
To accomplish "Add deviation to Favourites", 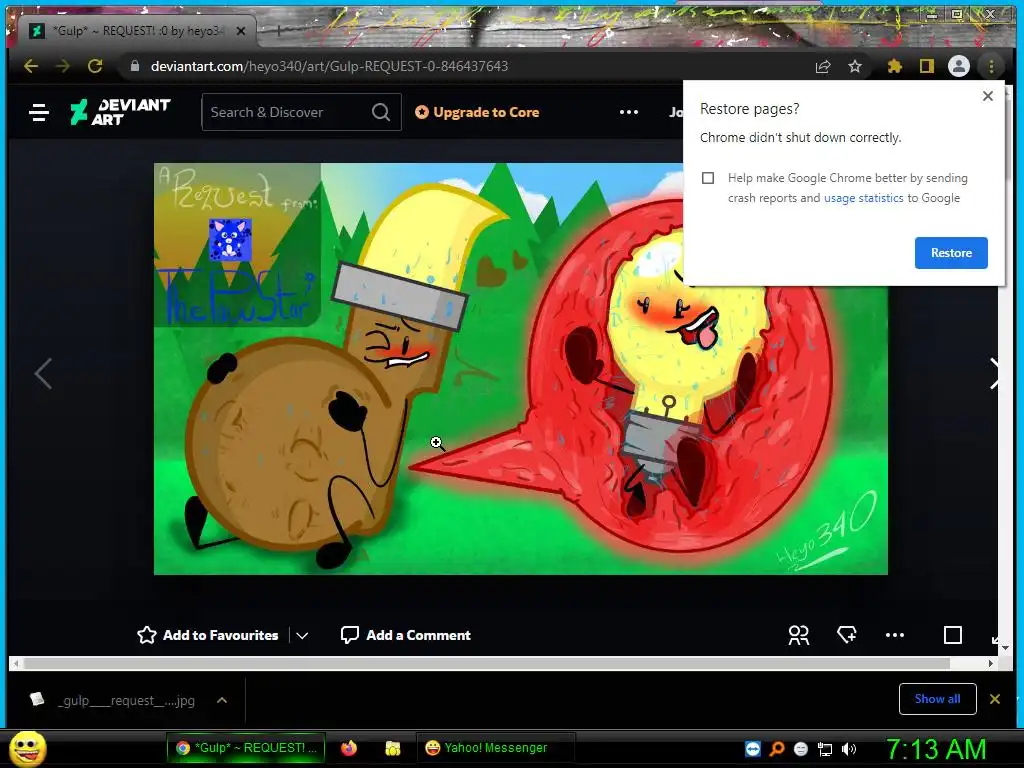I will 208,635.
